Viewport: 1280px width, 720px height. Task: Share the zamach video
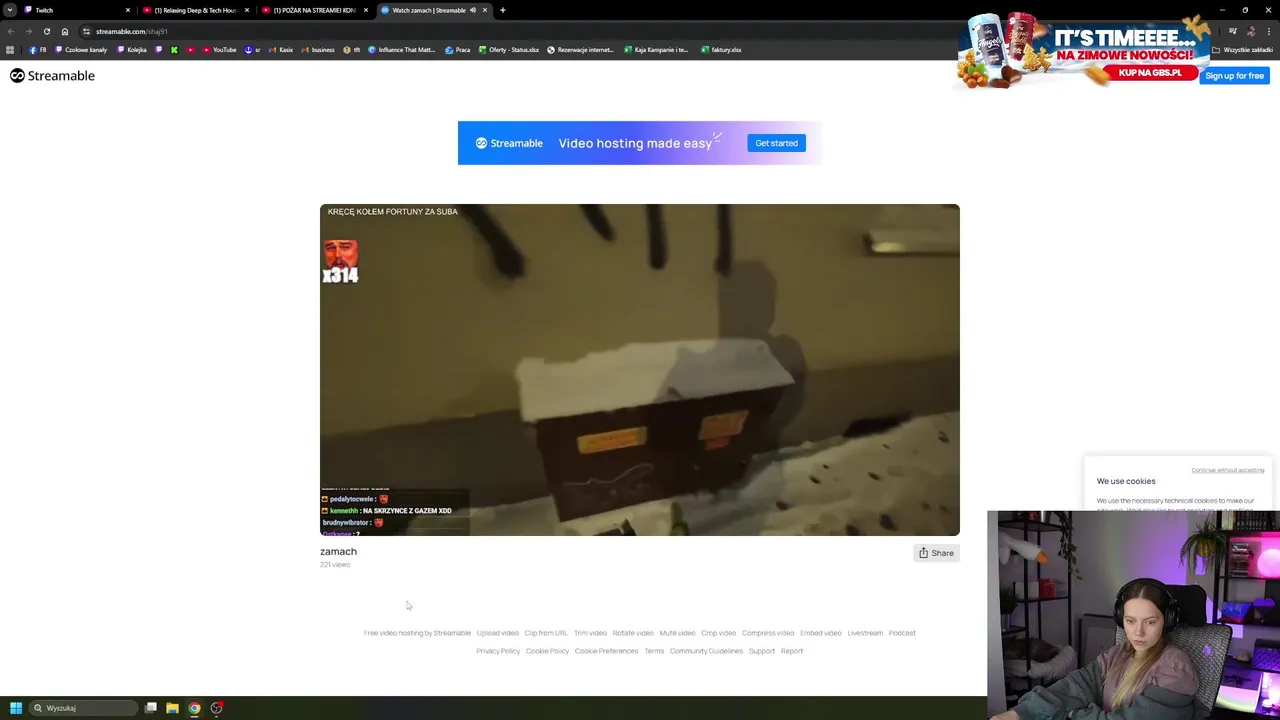tap(936, 553)
